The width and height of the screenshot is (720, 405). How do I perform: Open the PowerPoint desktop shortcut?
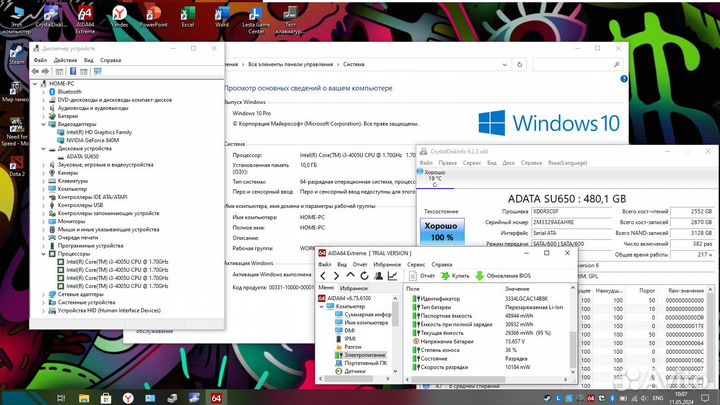click(x=153, y=17)
